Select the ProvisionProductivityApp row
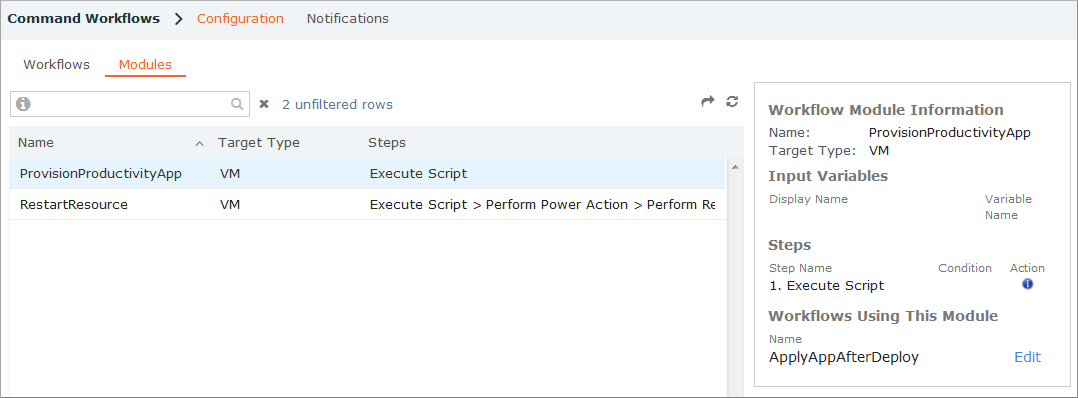Image resolution: width=1078 pixels, height=398 pixels. [368, 174]
